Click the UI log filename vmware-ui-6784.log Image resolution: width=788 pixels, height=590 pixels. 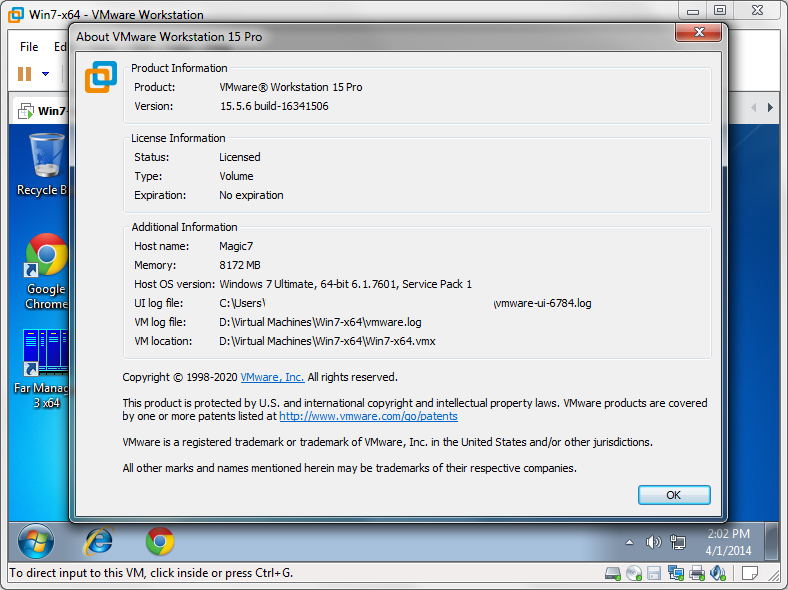(543, 303)
